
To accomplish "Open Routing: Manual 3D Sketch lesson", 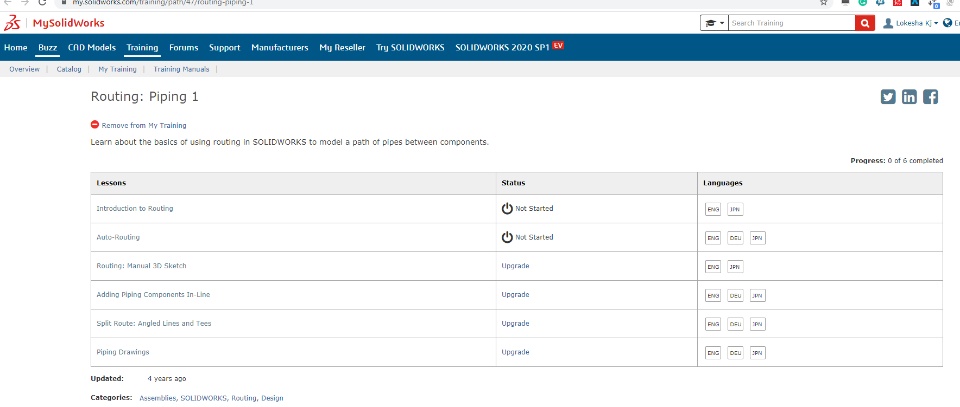I will click(141, 266).
